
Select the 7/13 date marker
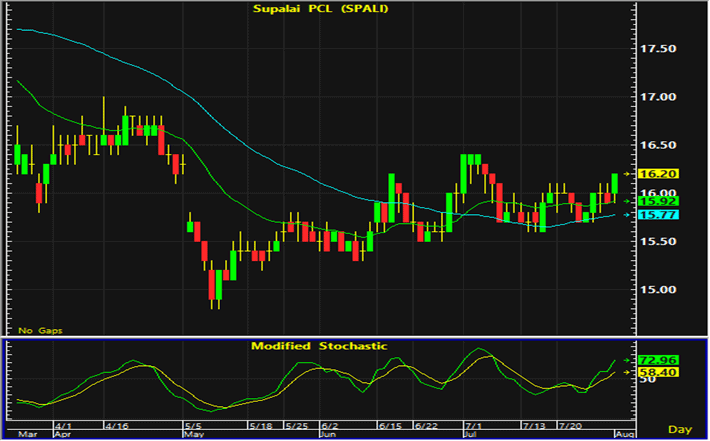pos(534,426)
